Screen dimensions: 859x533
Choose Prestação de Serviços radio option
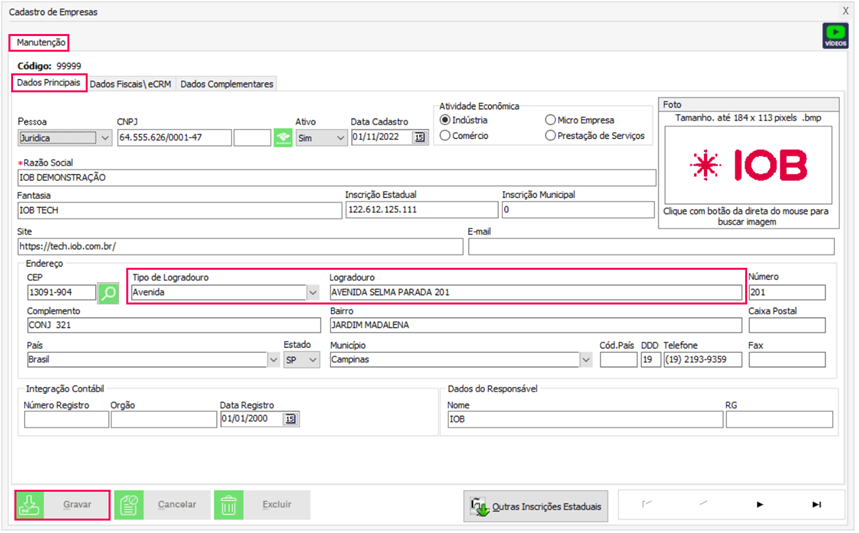pos(550,136)
